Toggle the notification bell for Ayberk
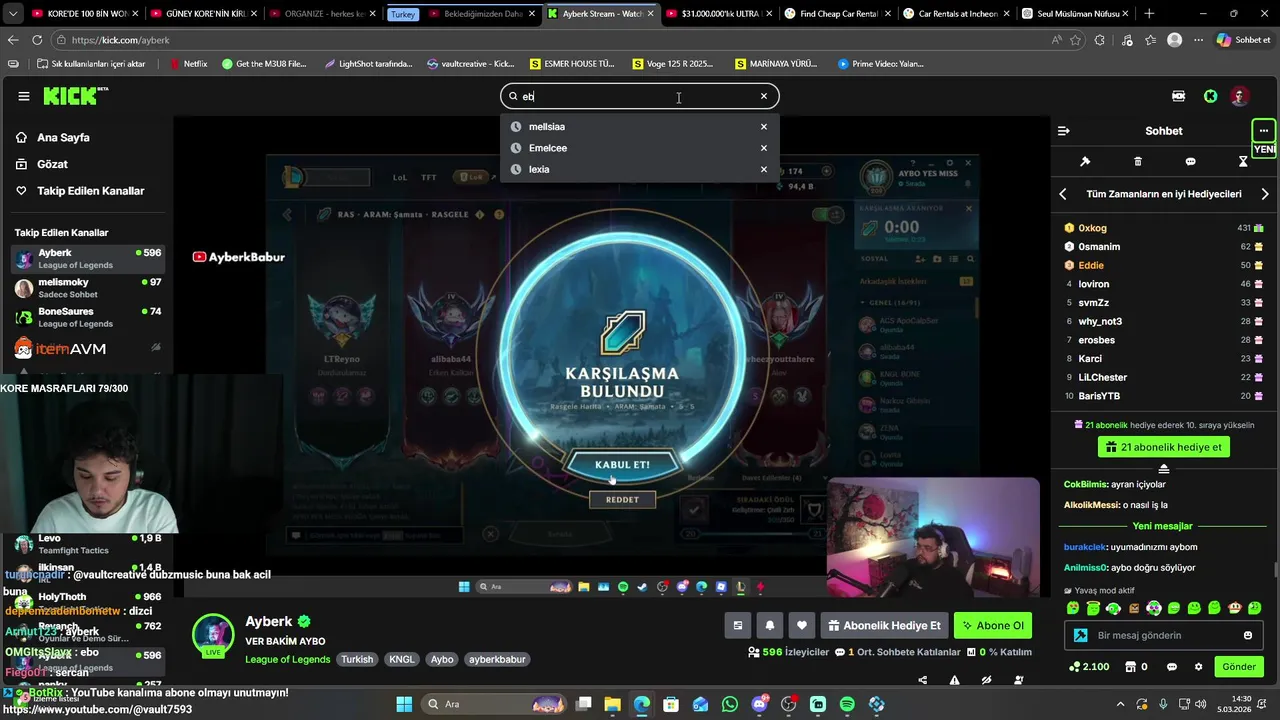Image resolution: width=1280 pixels, height=720 pixels. point(770,626)
